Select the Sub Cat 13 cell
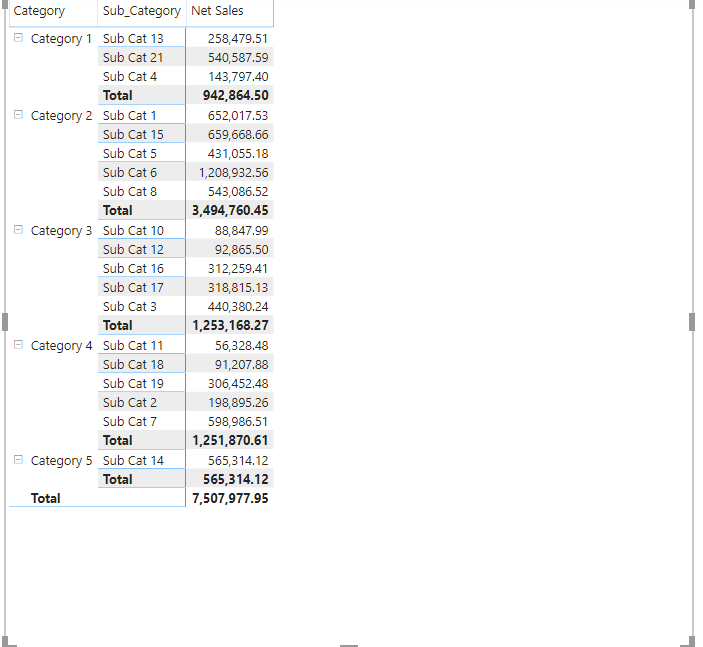Screen dimensions: 703x647 point(141,39)
